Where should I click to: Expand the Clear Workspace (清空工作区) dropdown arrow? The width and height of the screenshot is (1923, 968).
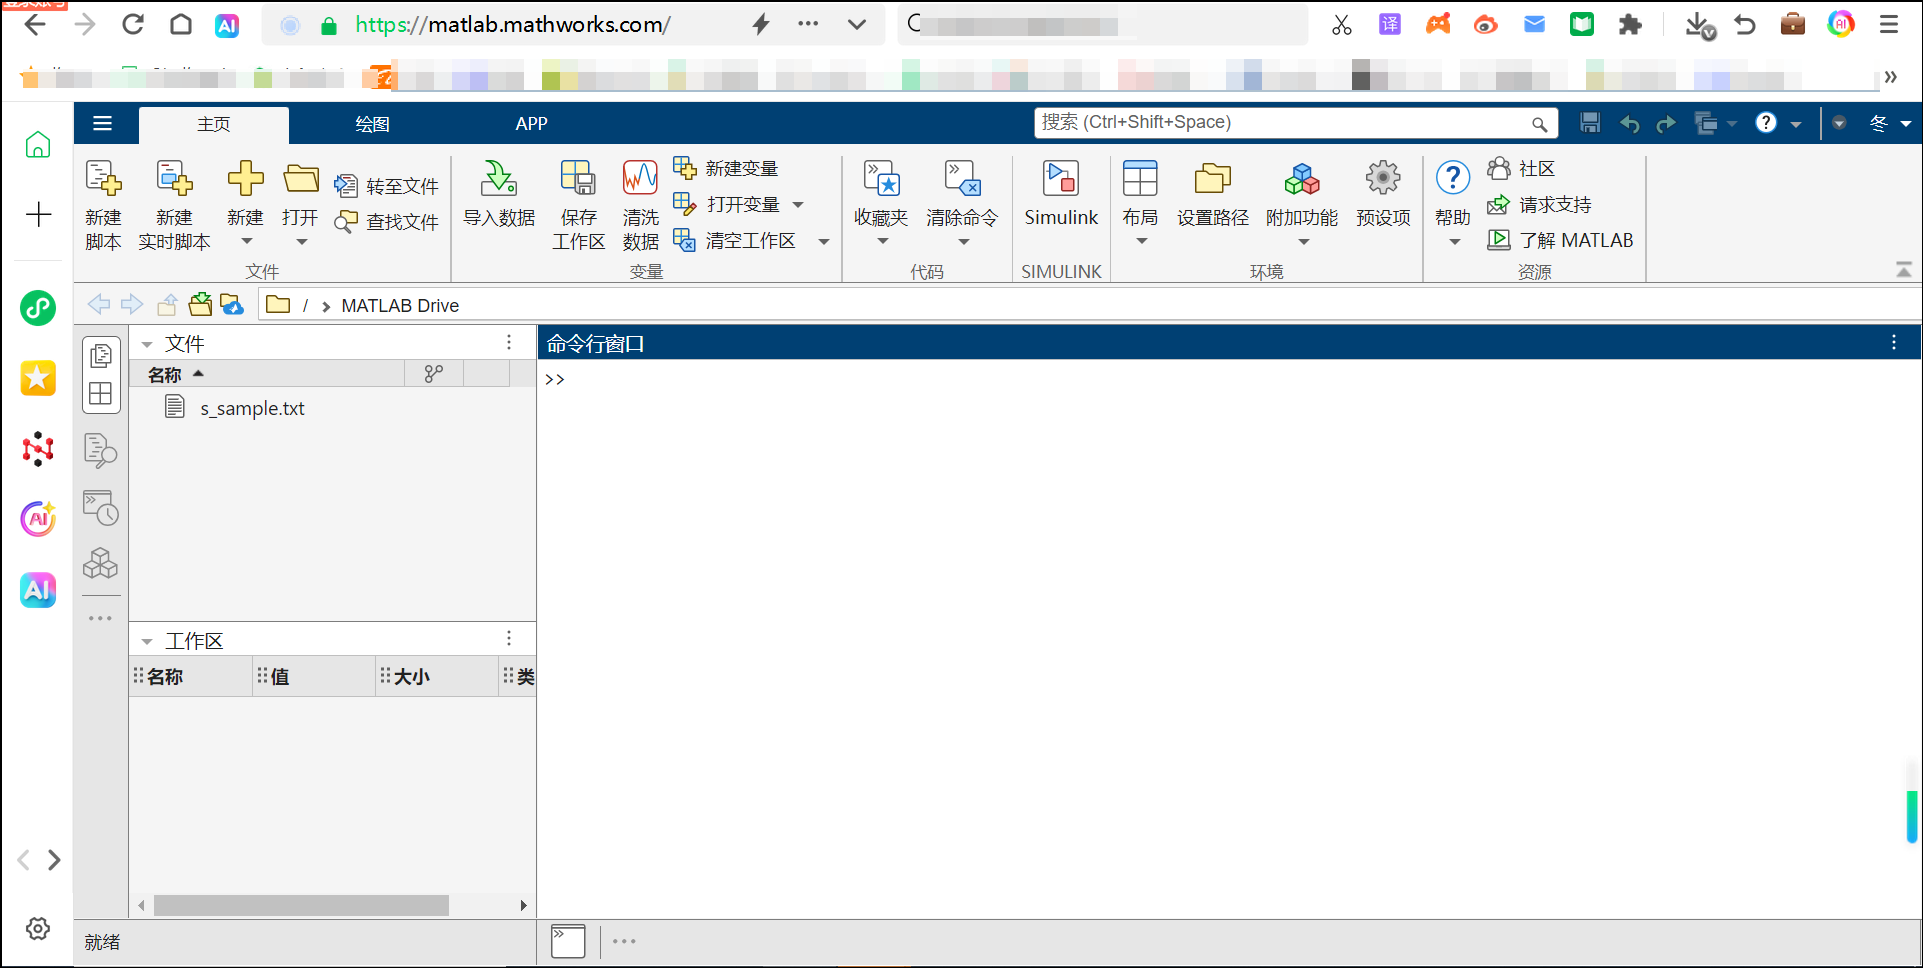click(x=824, y=241)
